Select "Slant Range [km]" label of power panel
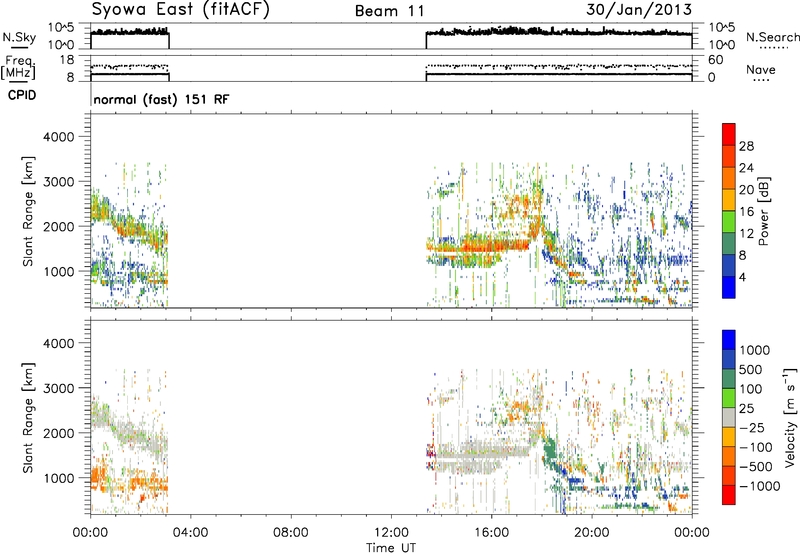Screen dimensions: 800x554 pyautogui.click(x=28, y=212)
